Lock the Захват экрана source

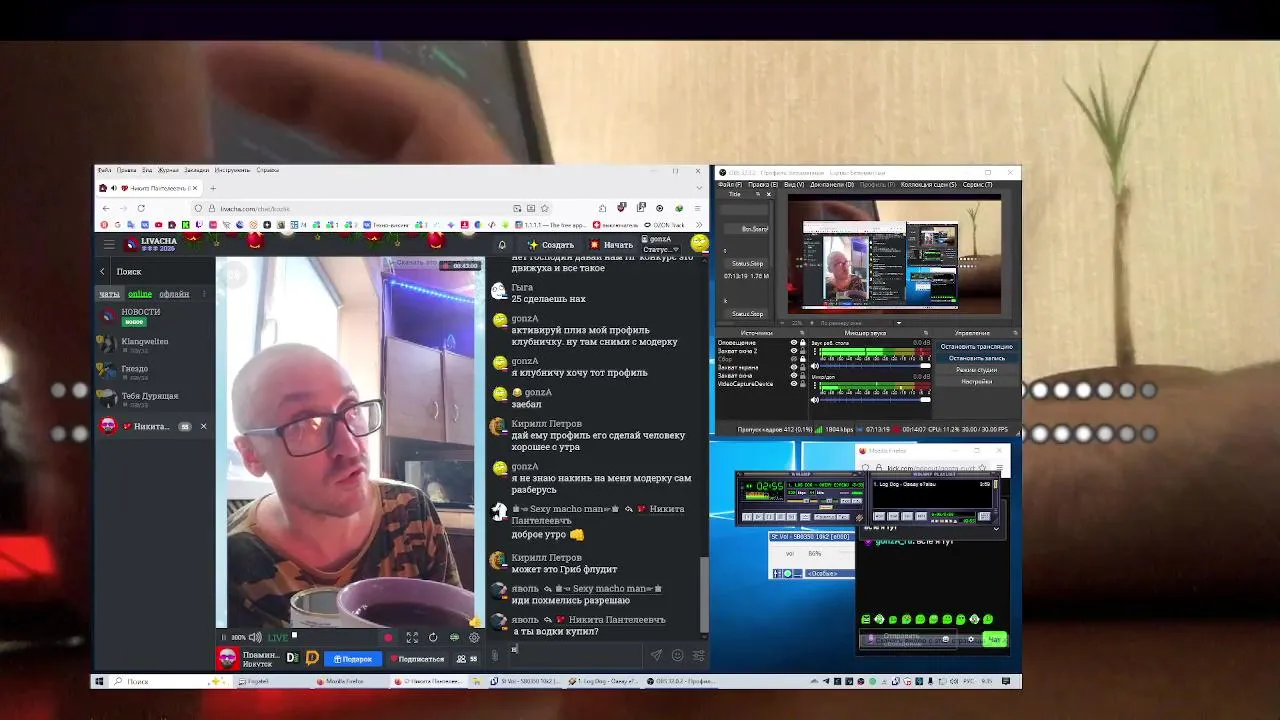pyautogui.click(x=802, y=367)
